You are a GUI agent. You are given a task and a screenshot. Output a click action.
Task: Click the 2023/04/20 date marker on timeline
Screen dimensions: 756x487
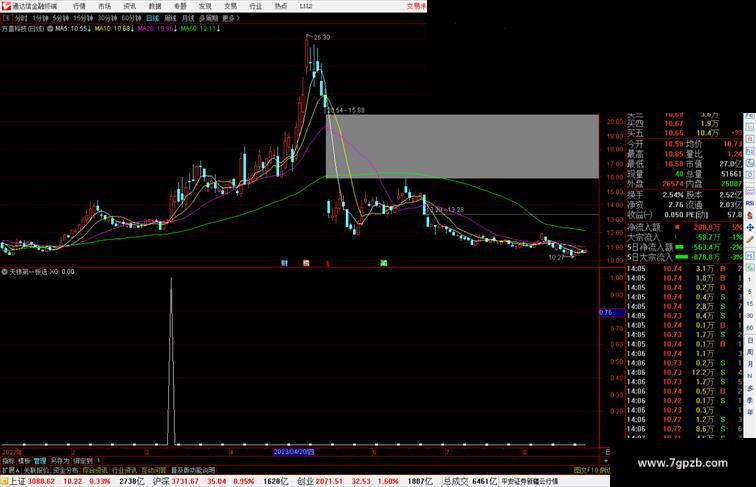tap(294, 452)
